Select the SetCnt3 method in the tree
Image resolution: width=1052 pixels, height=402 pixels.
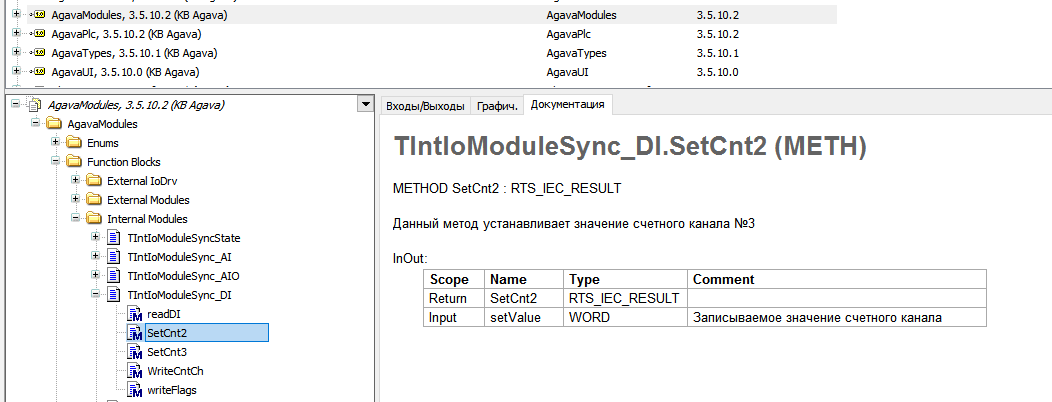tap(166, 352)
